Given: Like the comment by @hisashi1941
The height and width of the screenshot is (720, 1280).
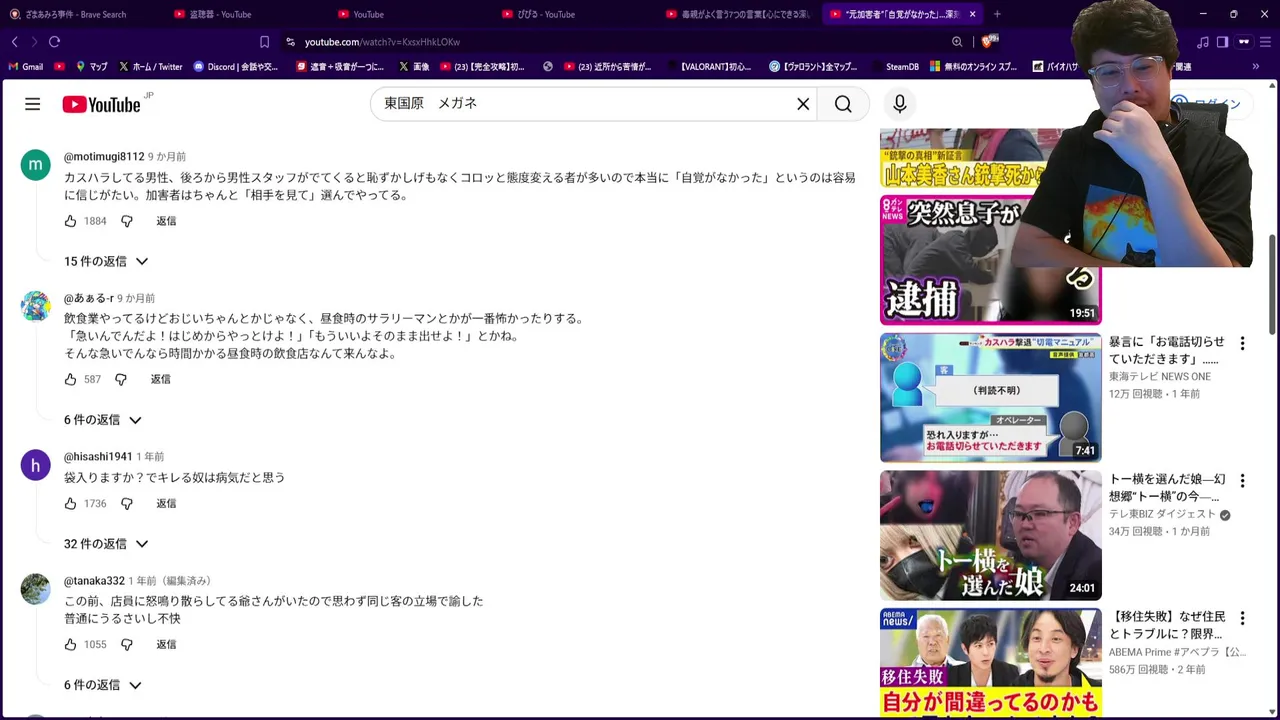Looking at the screenshot, I should tap(70, 503).
